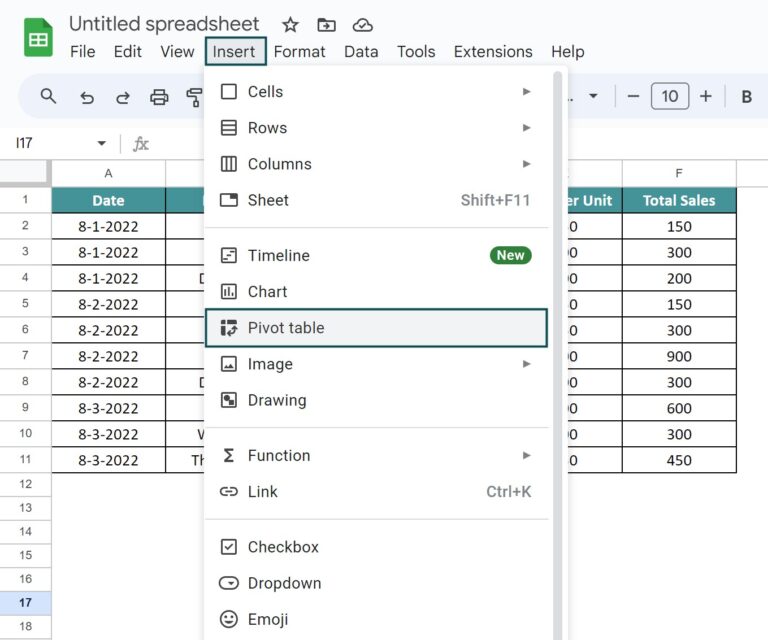Open the name box dropdown arrow
The width and height of the screenshot is (768, 640).
101,143
